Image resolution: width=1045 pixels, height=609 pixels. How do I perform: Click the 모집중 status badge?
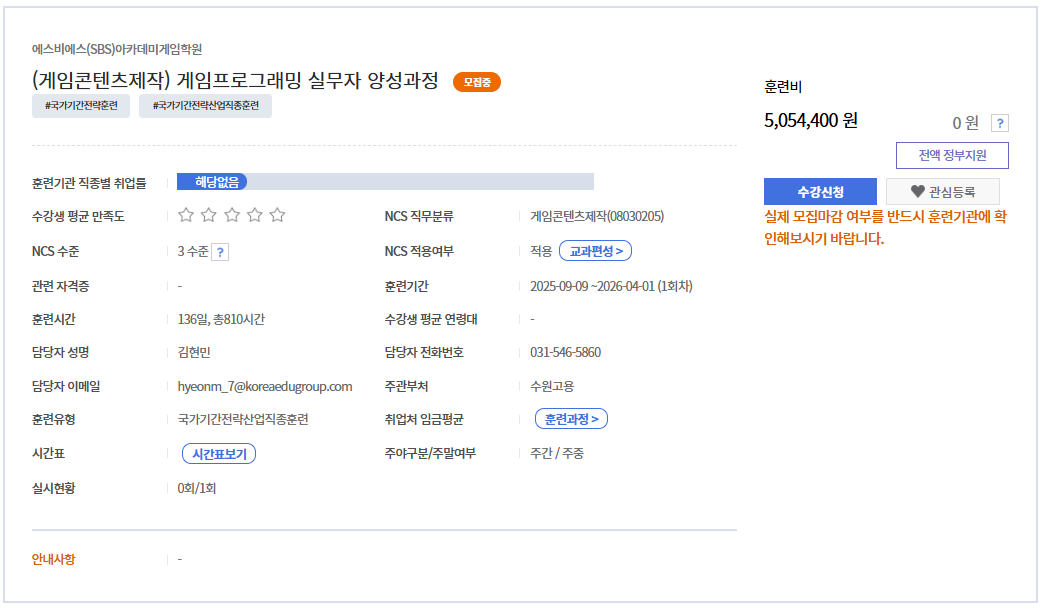(477, 82)
